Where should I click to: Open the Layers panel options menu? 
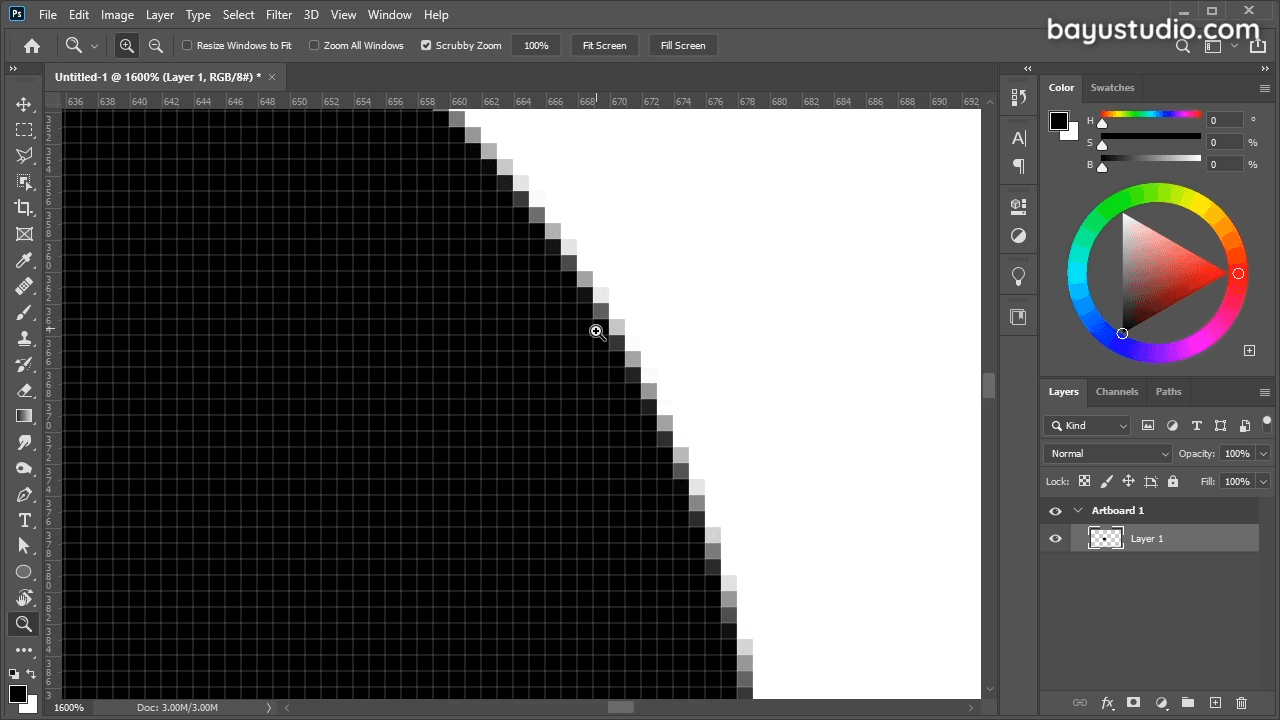pyautogui.click(x=1265, y=392)
